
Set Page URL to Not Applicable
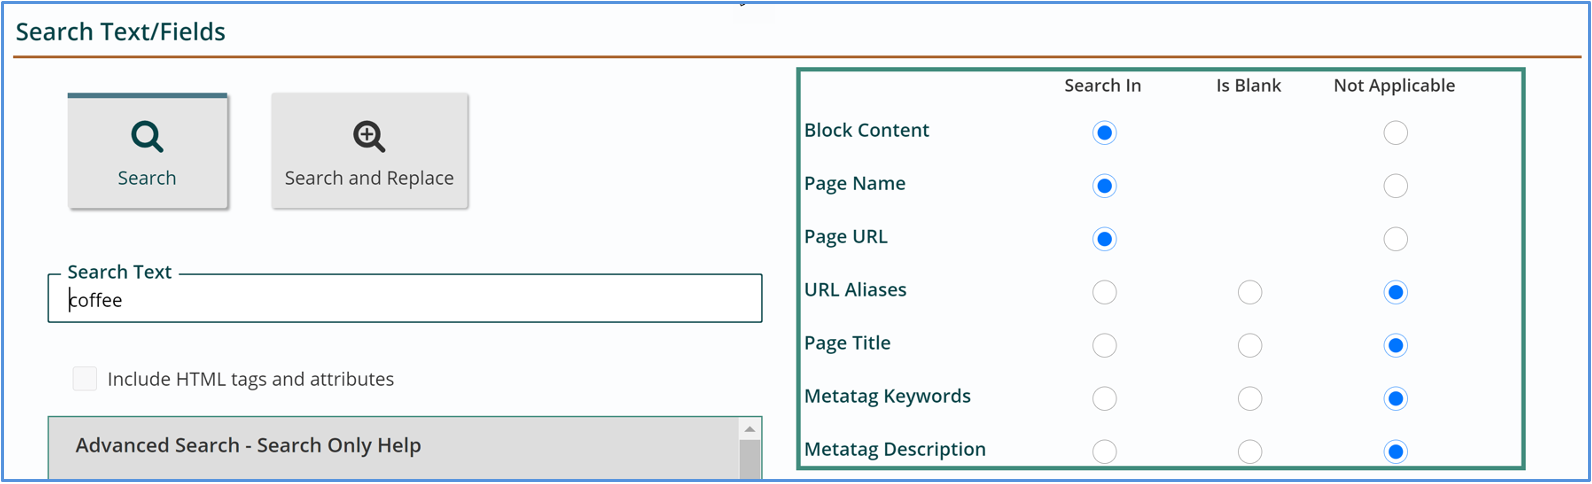click(x=1395, y=239)
